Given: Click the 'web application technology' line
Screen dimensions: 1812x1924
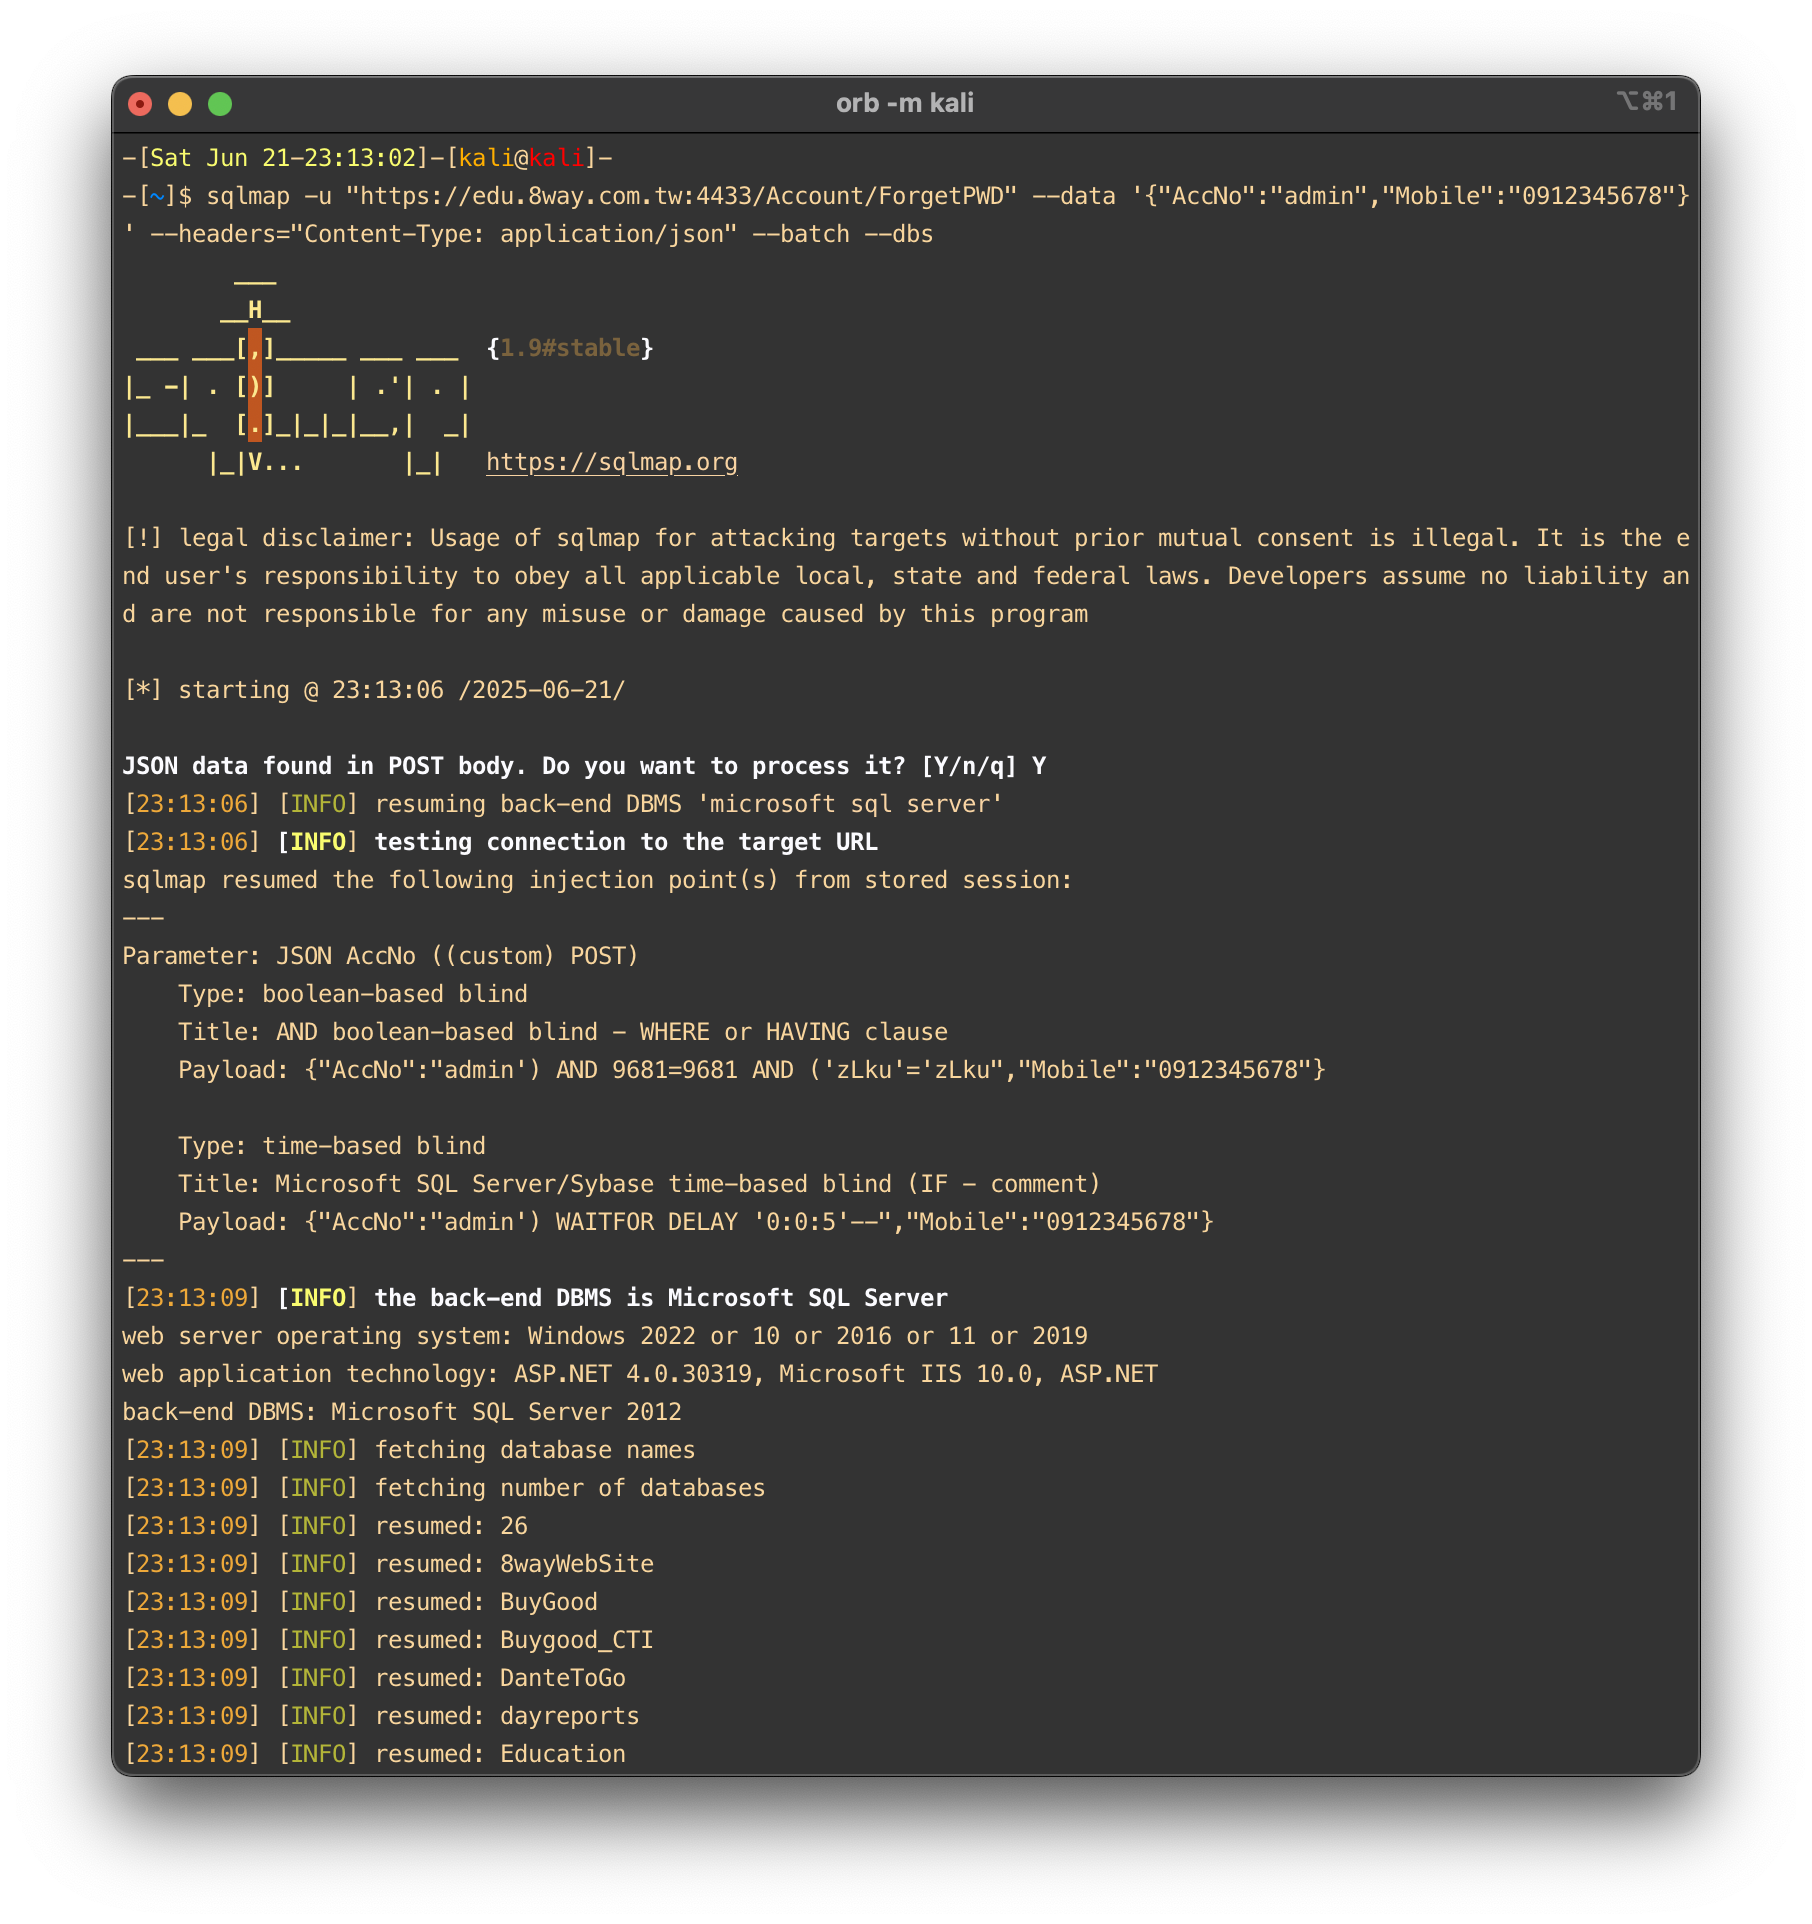Looking at the screenshot, I should point(640,1374).
